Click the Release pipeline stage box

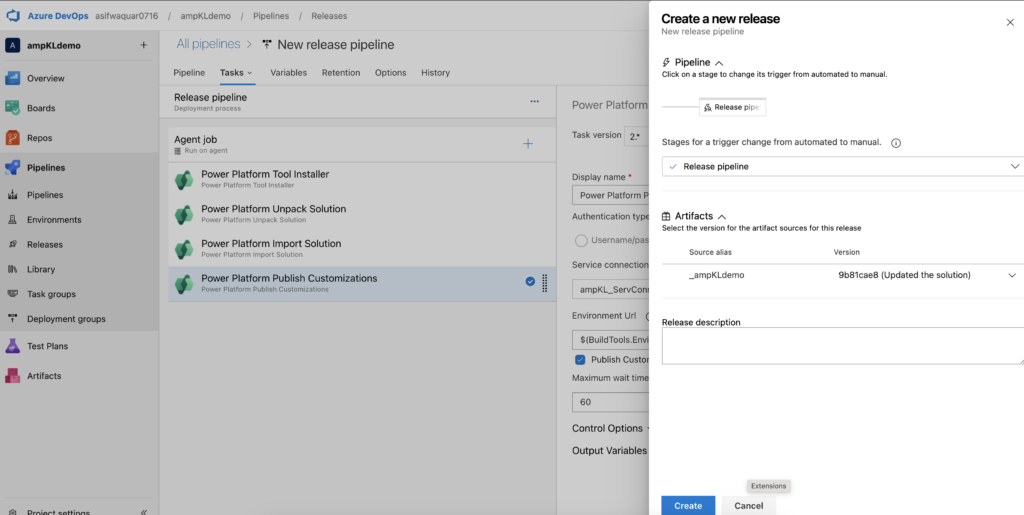click(732, 107)
